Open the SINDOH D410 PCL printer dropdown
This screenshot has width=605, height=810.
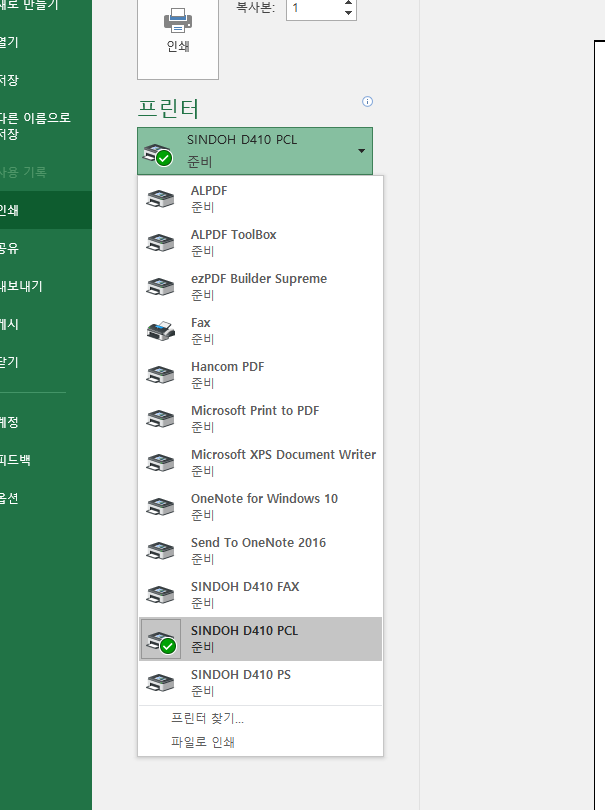tap(255, 151)
